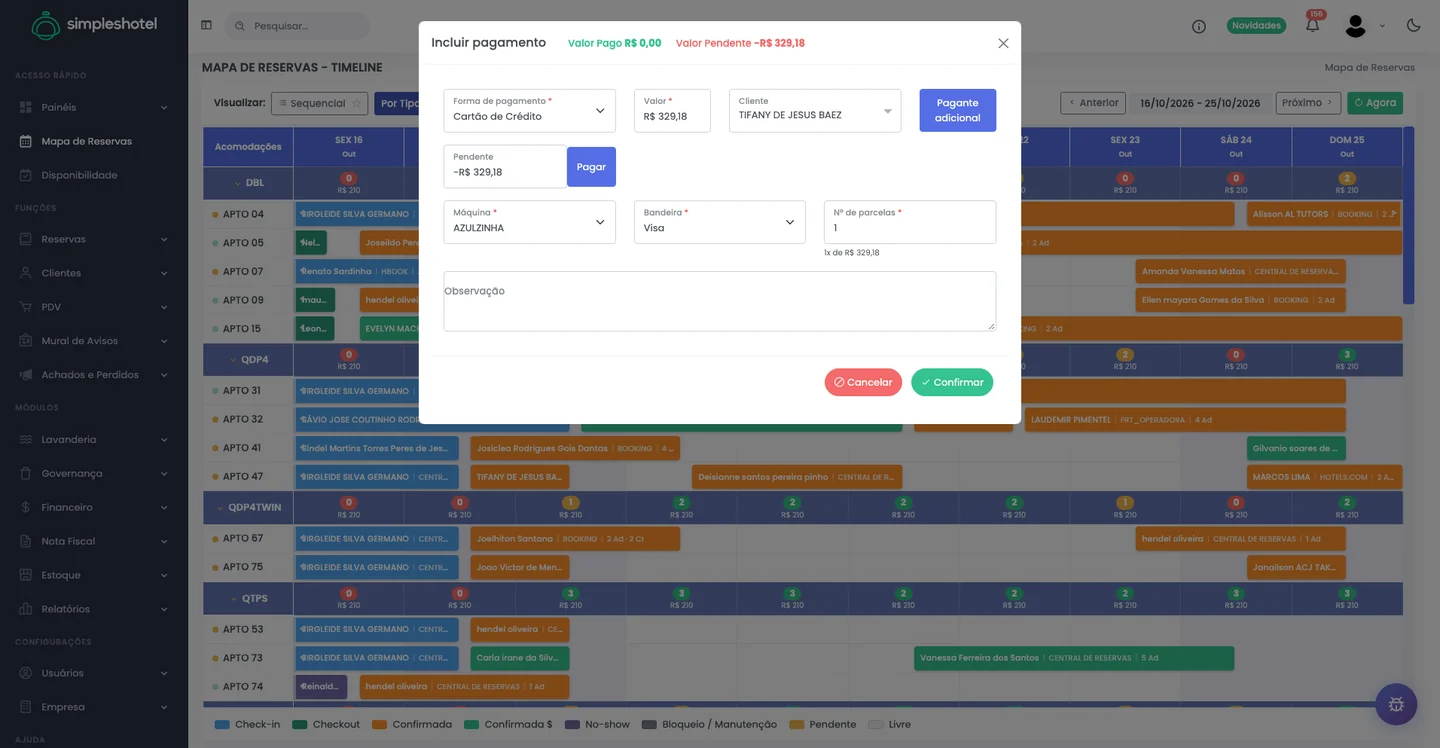Open the Relatórios menu item
The width and height of the screenshot is (1440, 748).
[x=94, y=609]
